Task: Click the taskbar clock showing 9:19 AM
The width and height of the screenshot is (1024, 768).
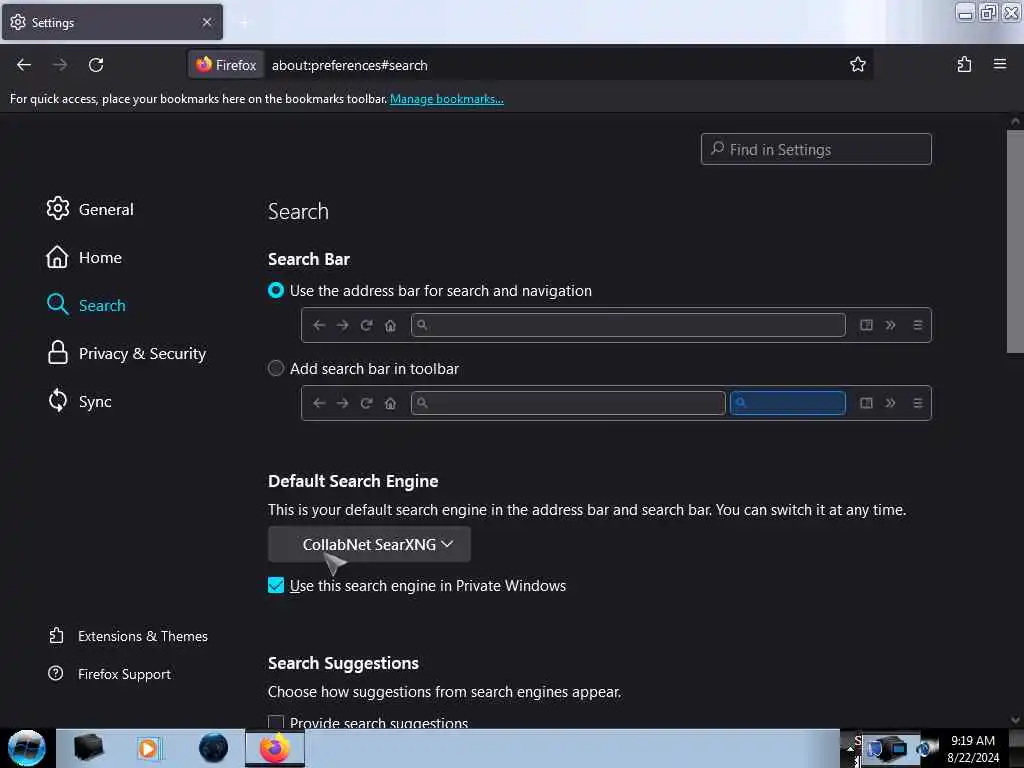Action: pyautogui.click(x=972, y=748)
